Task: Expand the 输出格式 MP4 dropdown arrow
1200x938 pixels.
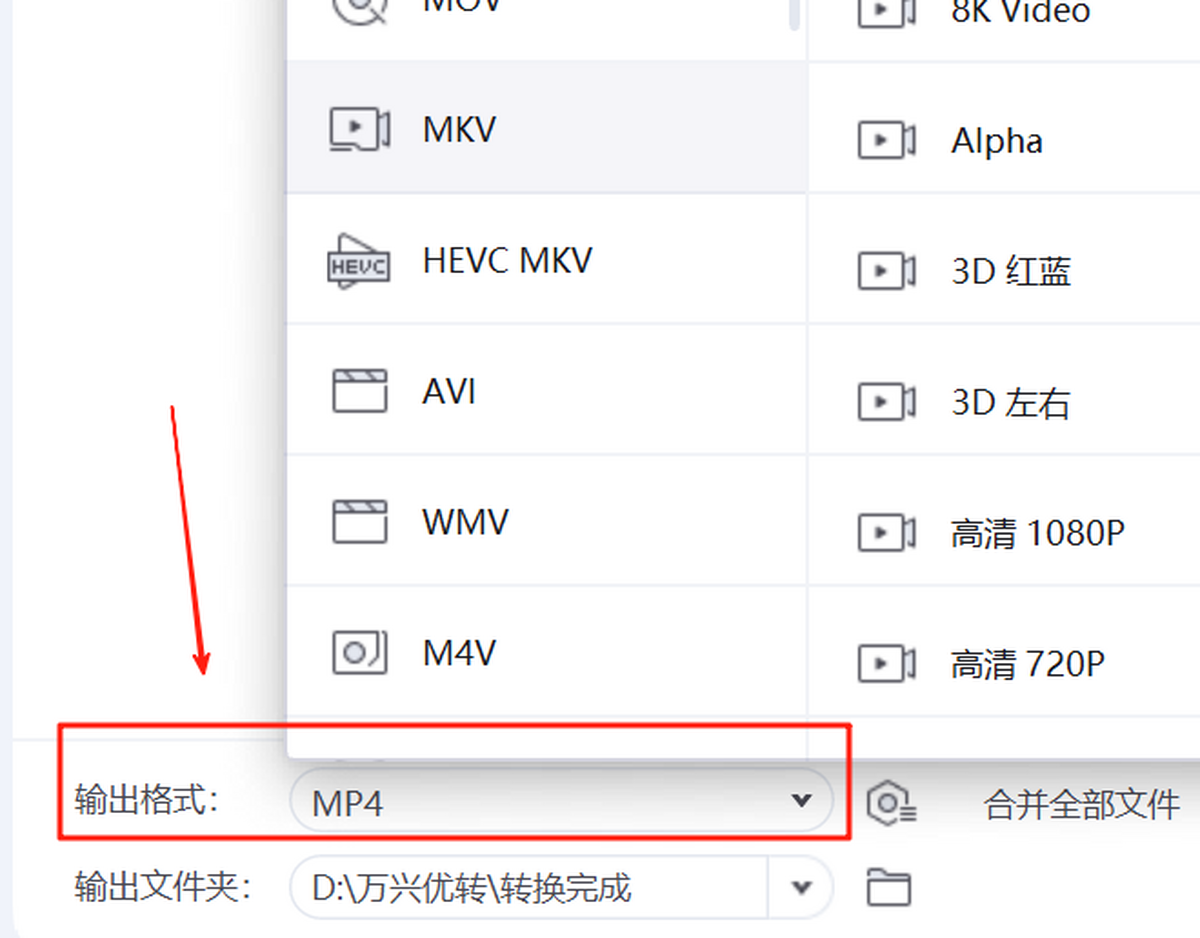Action: (x=800, y=801)
